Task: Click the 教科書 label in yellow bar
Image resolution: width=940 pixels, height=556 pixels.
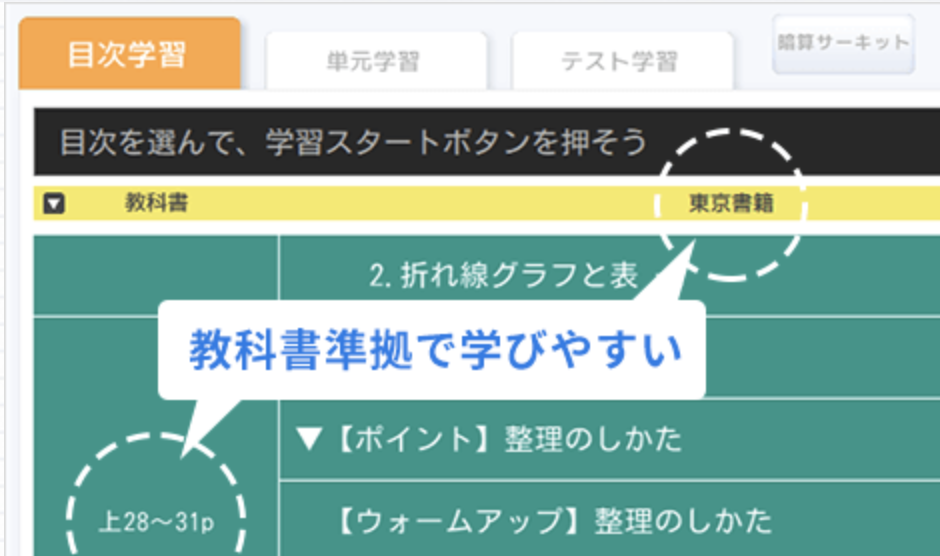Action: click(157, 204)
